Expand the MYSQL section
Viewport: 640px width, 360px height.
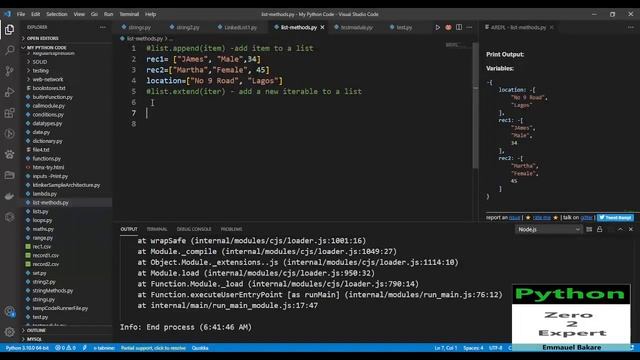click(34, 339)
